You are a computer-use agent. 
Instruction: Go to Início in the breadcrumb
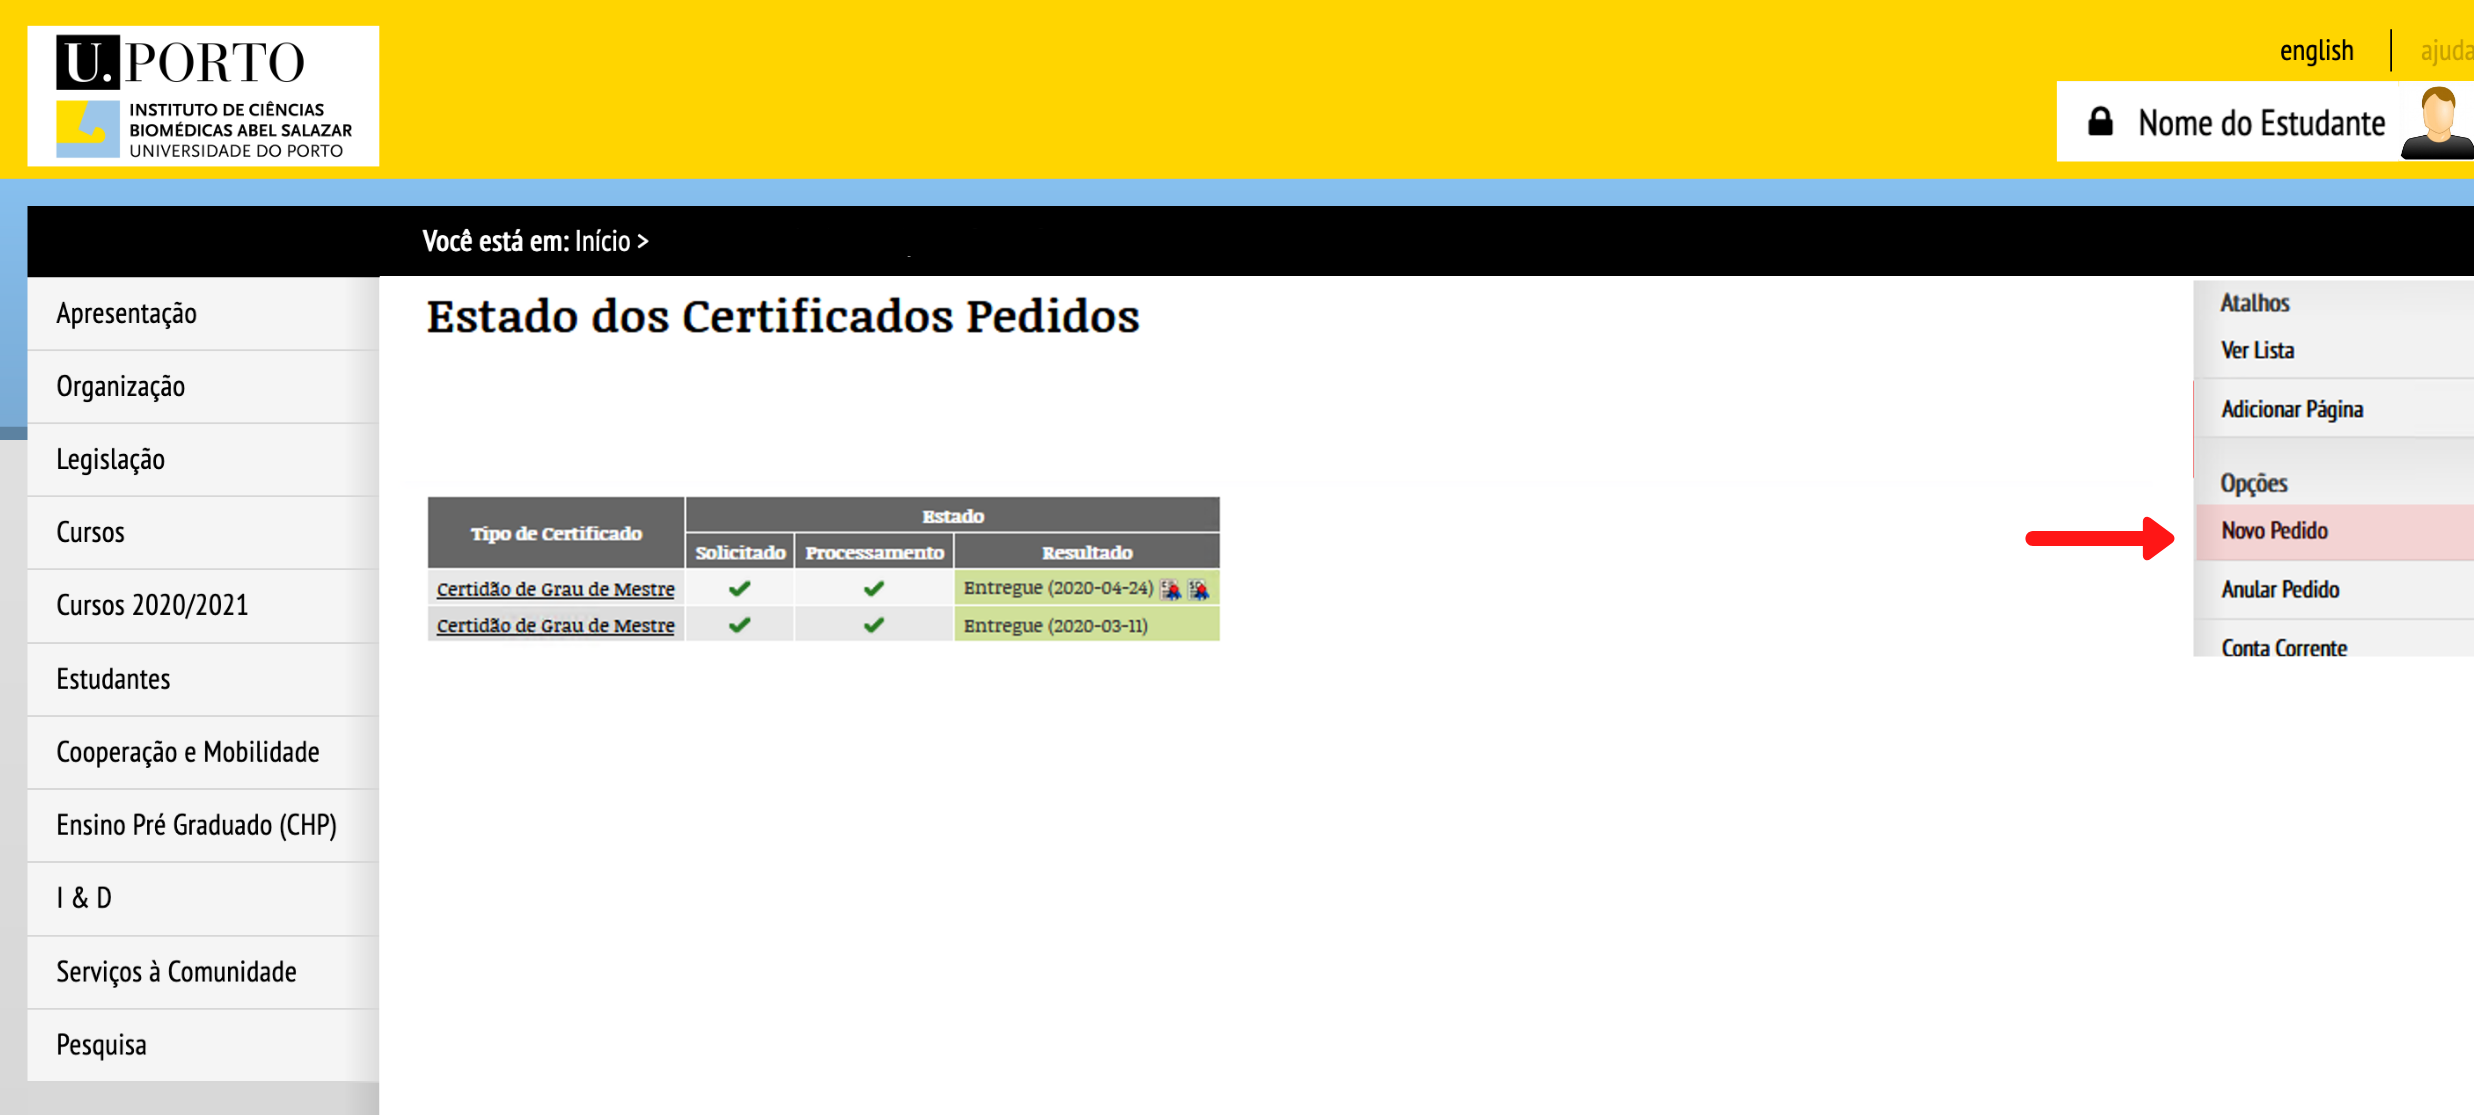pyautogui.click(x=602, y=241)
